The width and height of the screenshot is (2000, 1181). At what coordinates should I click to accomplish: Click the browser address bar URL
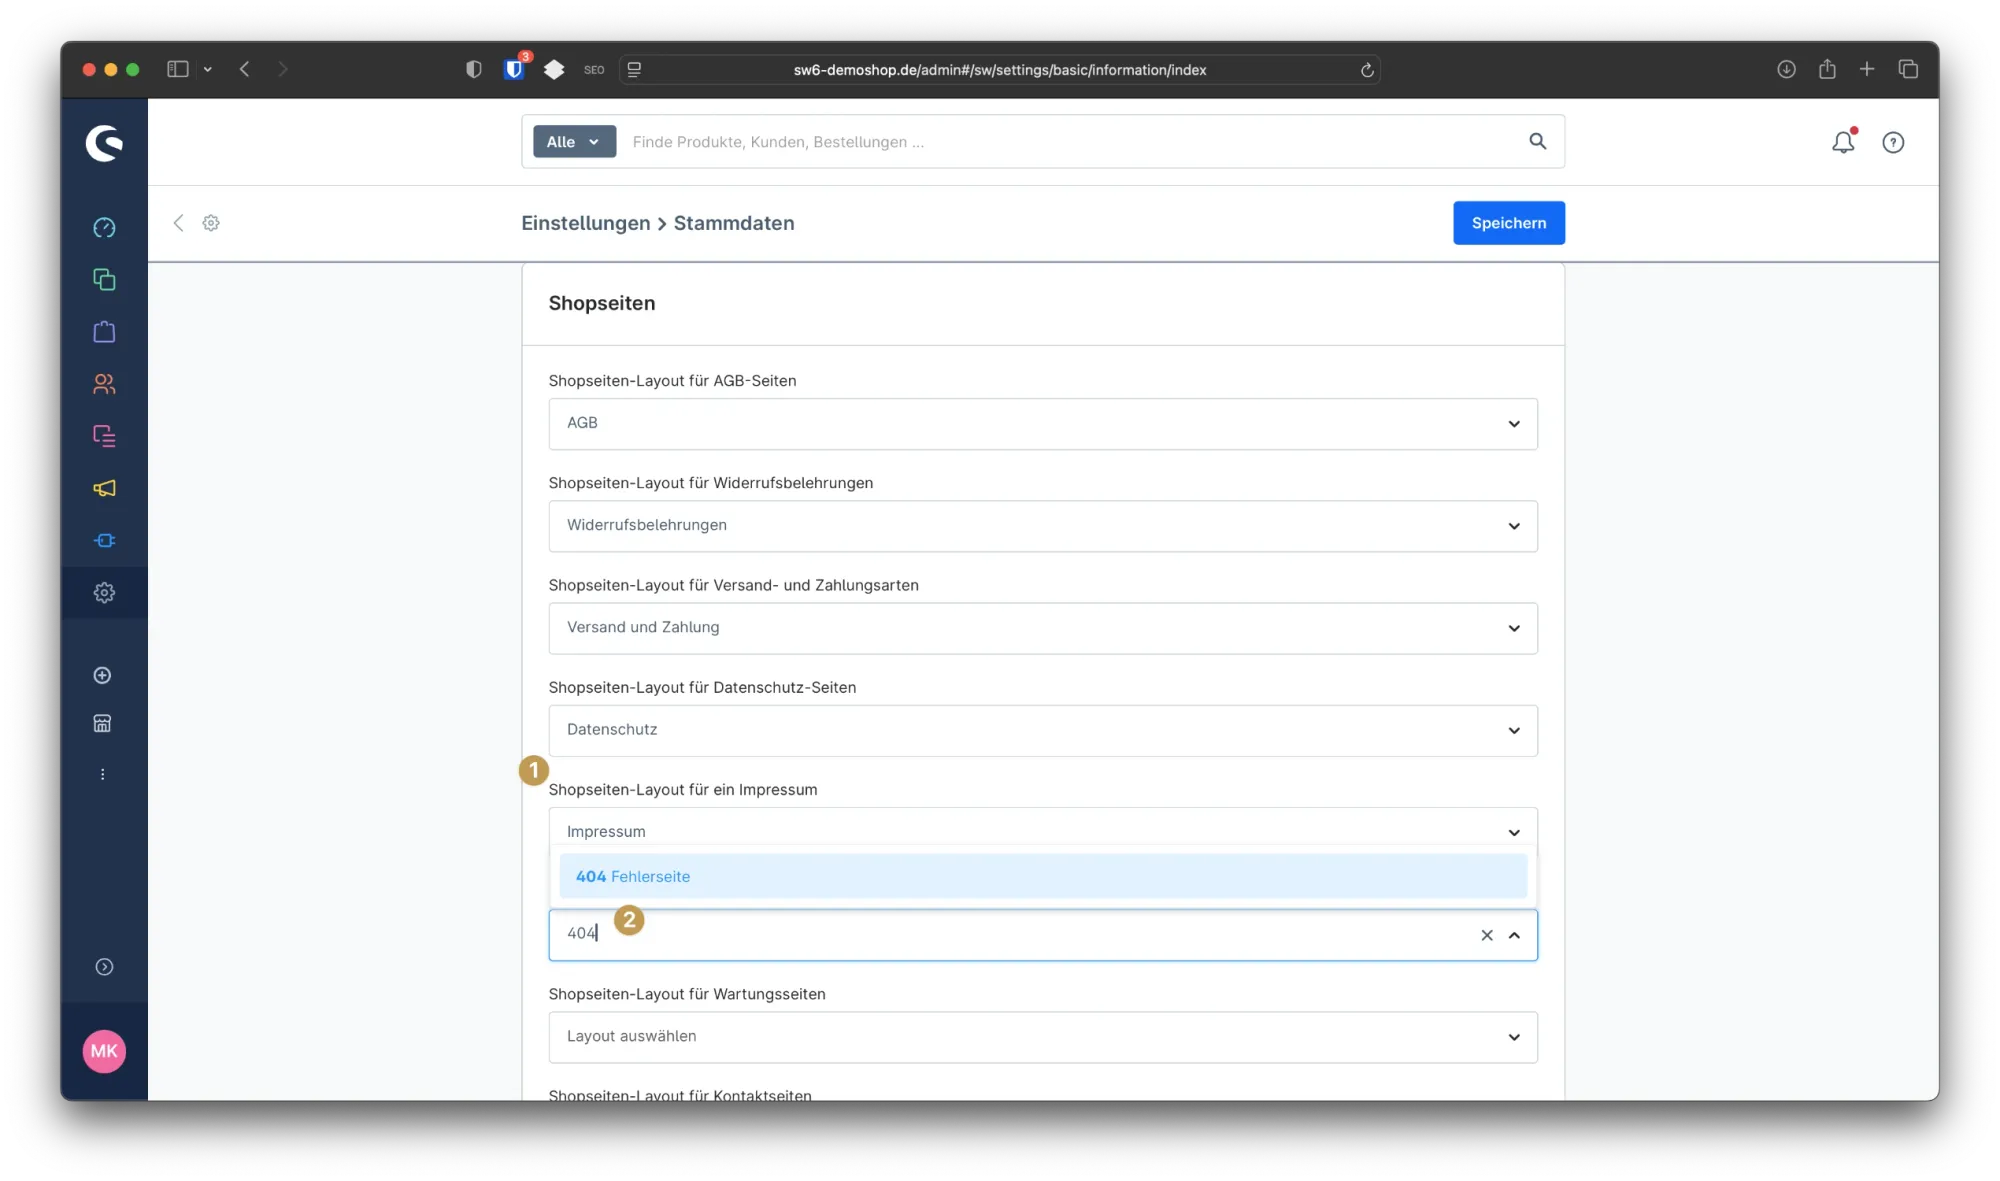[x=1000, y=70]
